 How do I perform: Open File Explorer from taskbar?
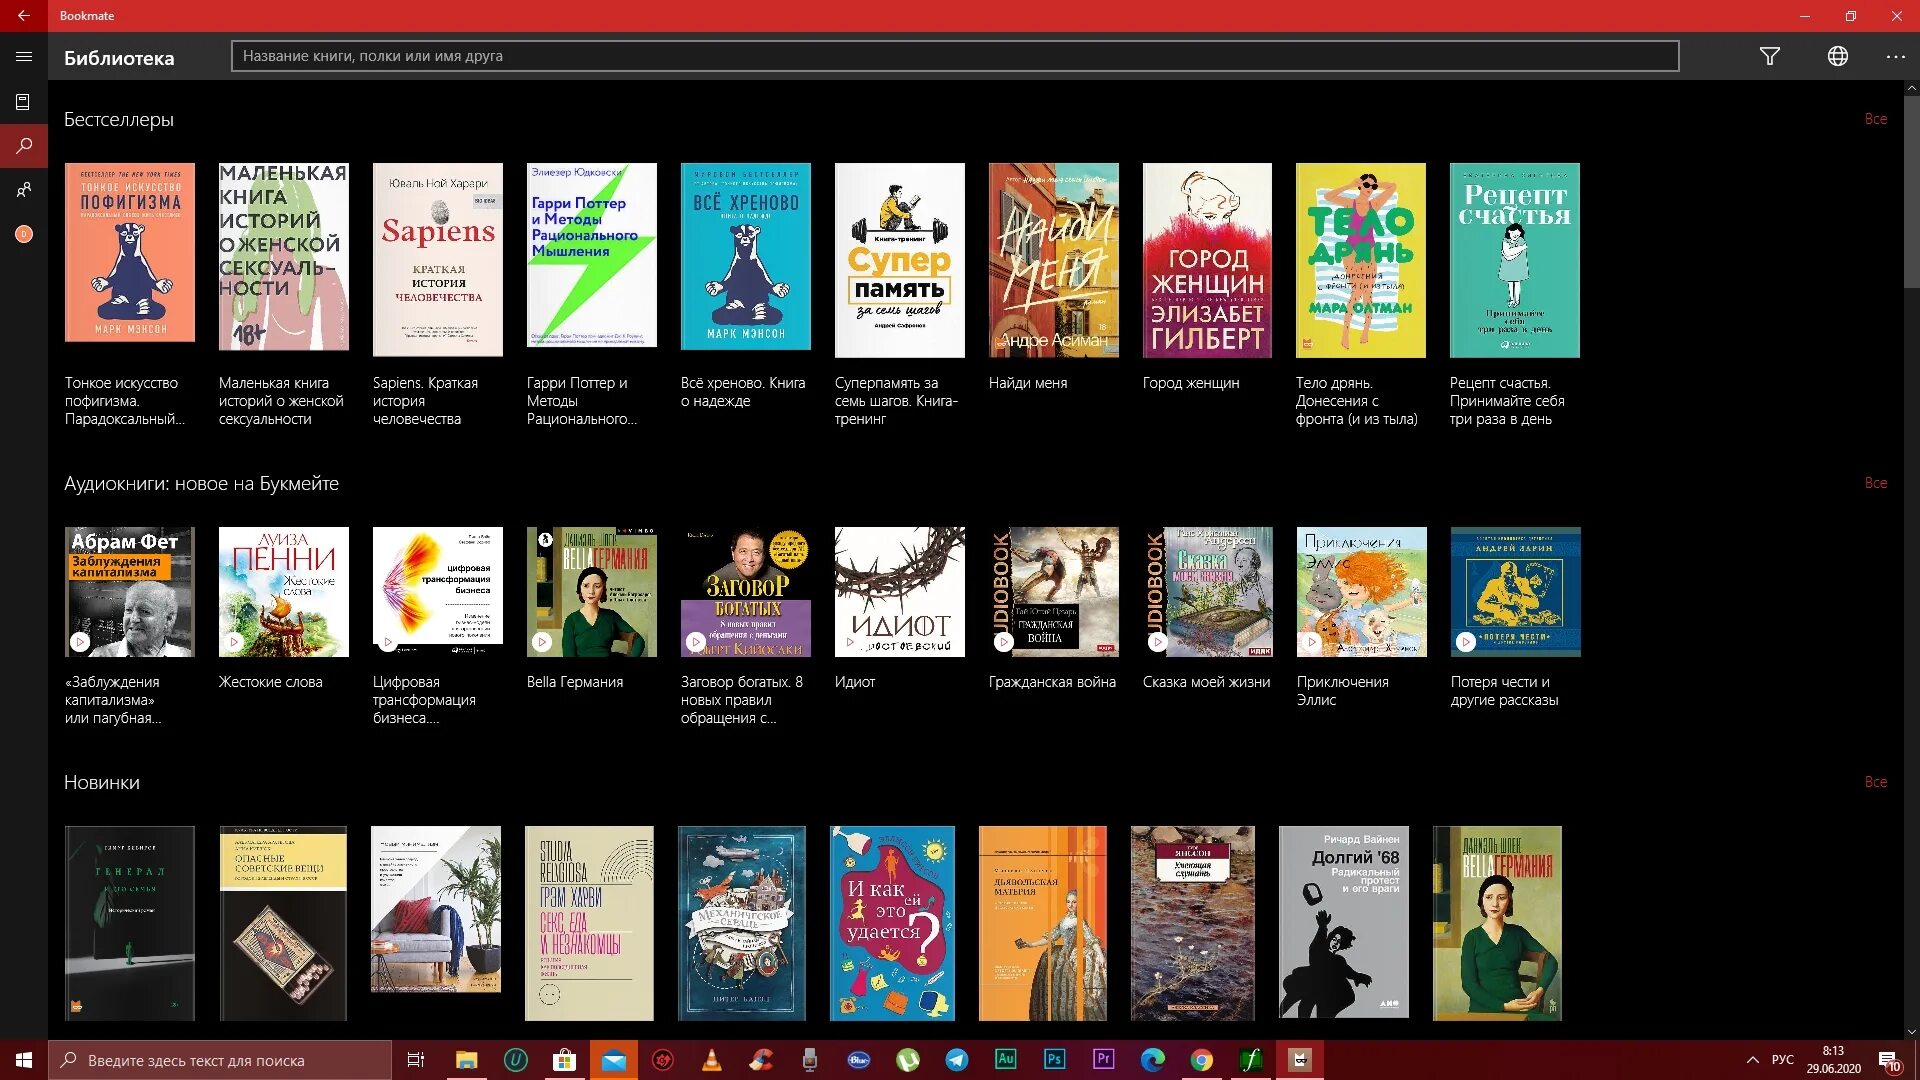(x=466, y=1060)
